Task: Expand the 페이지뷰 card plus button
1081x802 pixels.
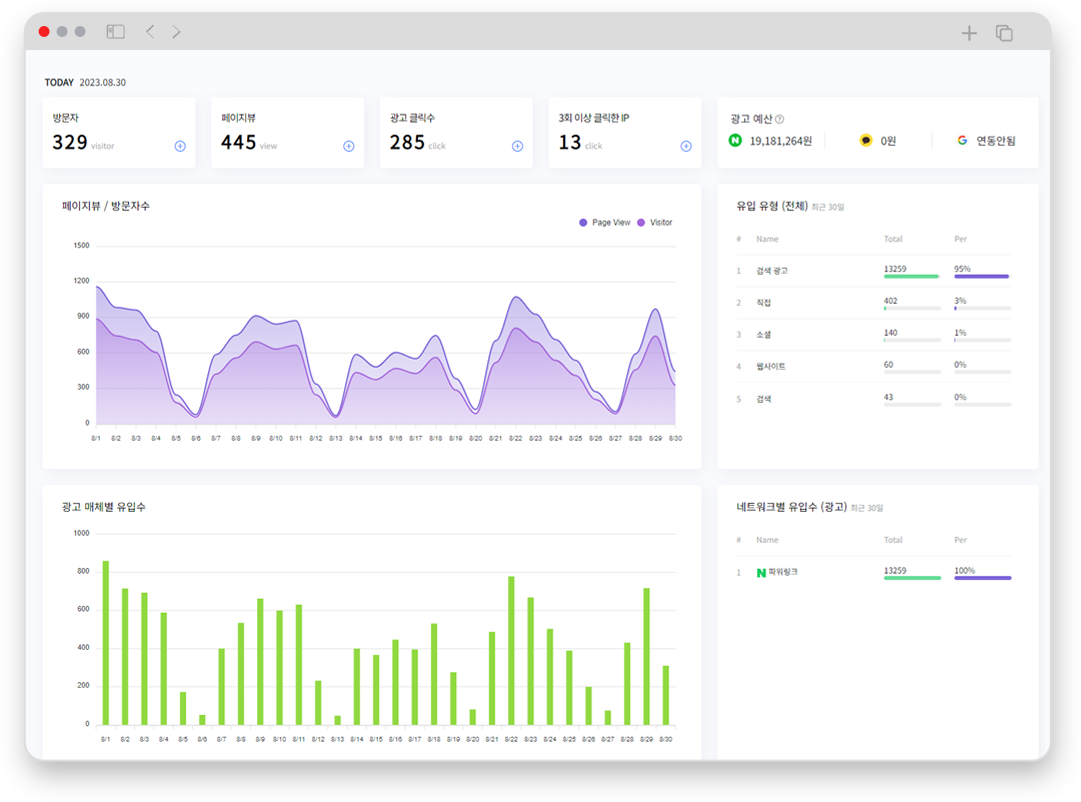Action: coord(349,146)
